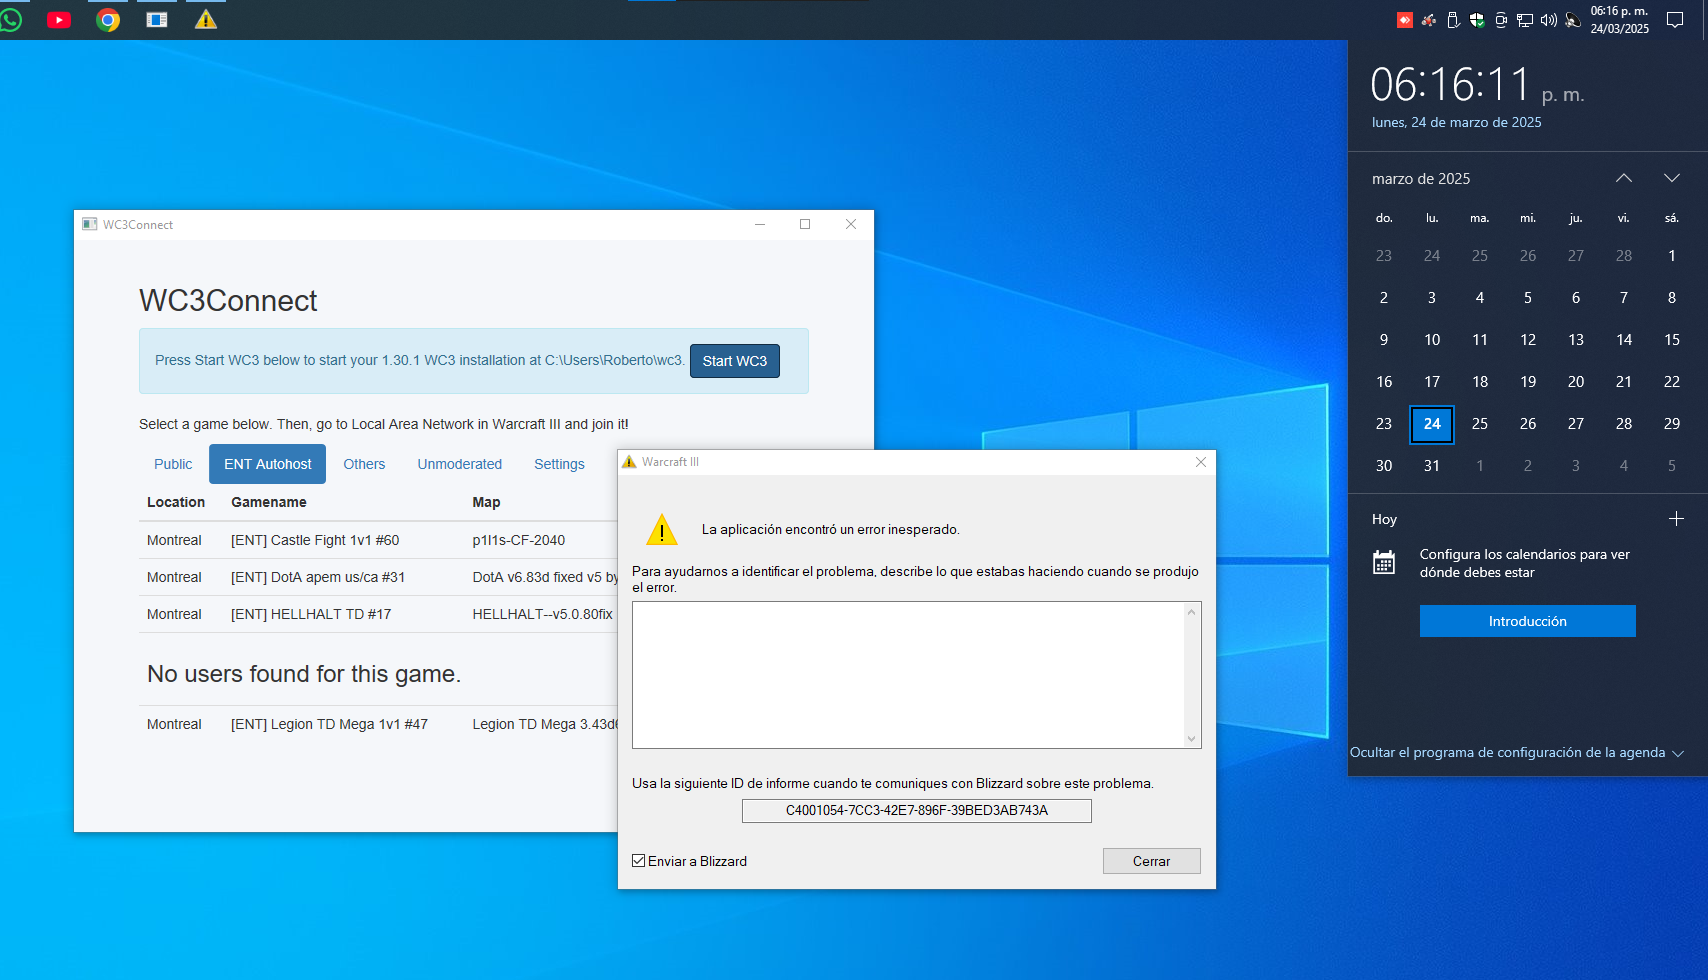Click the yellow warning icon in Warcraft III dialog
This screenshot has height=980, width=1708.
coord(662,529)
